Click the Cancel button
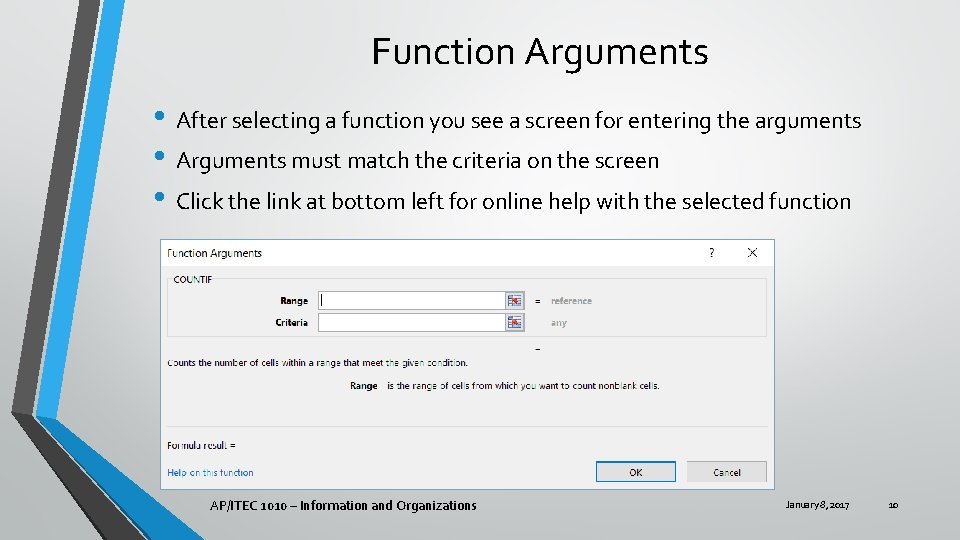Viewport: 960px width, 540px height. (727, 472)
